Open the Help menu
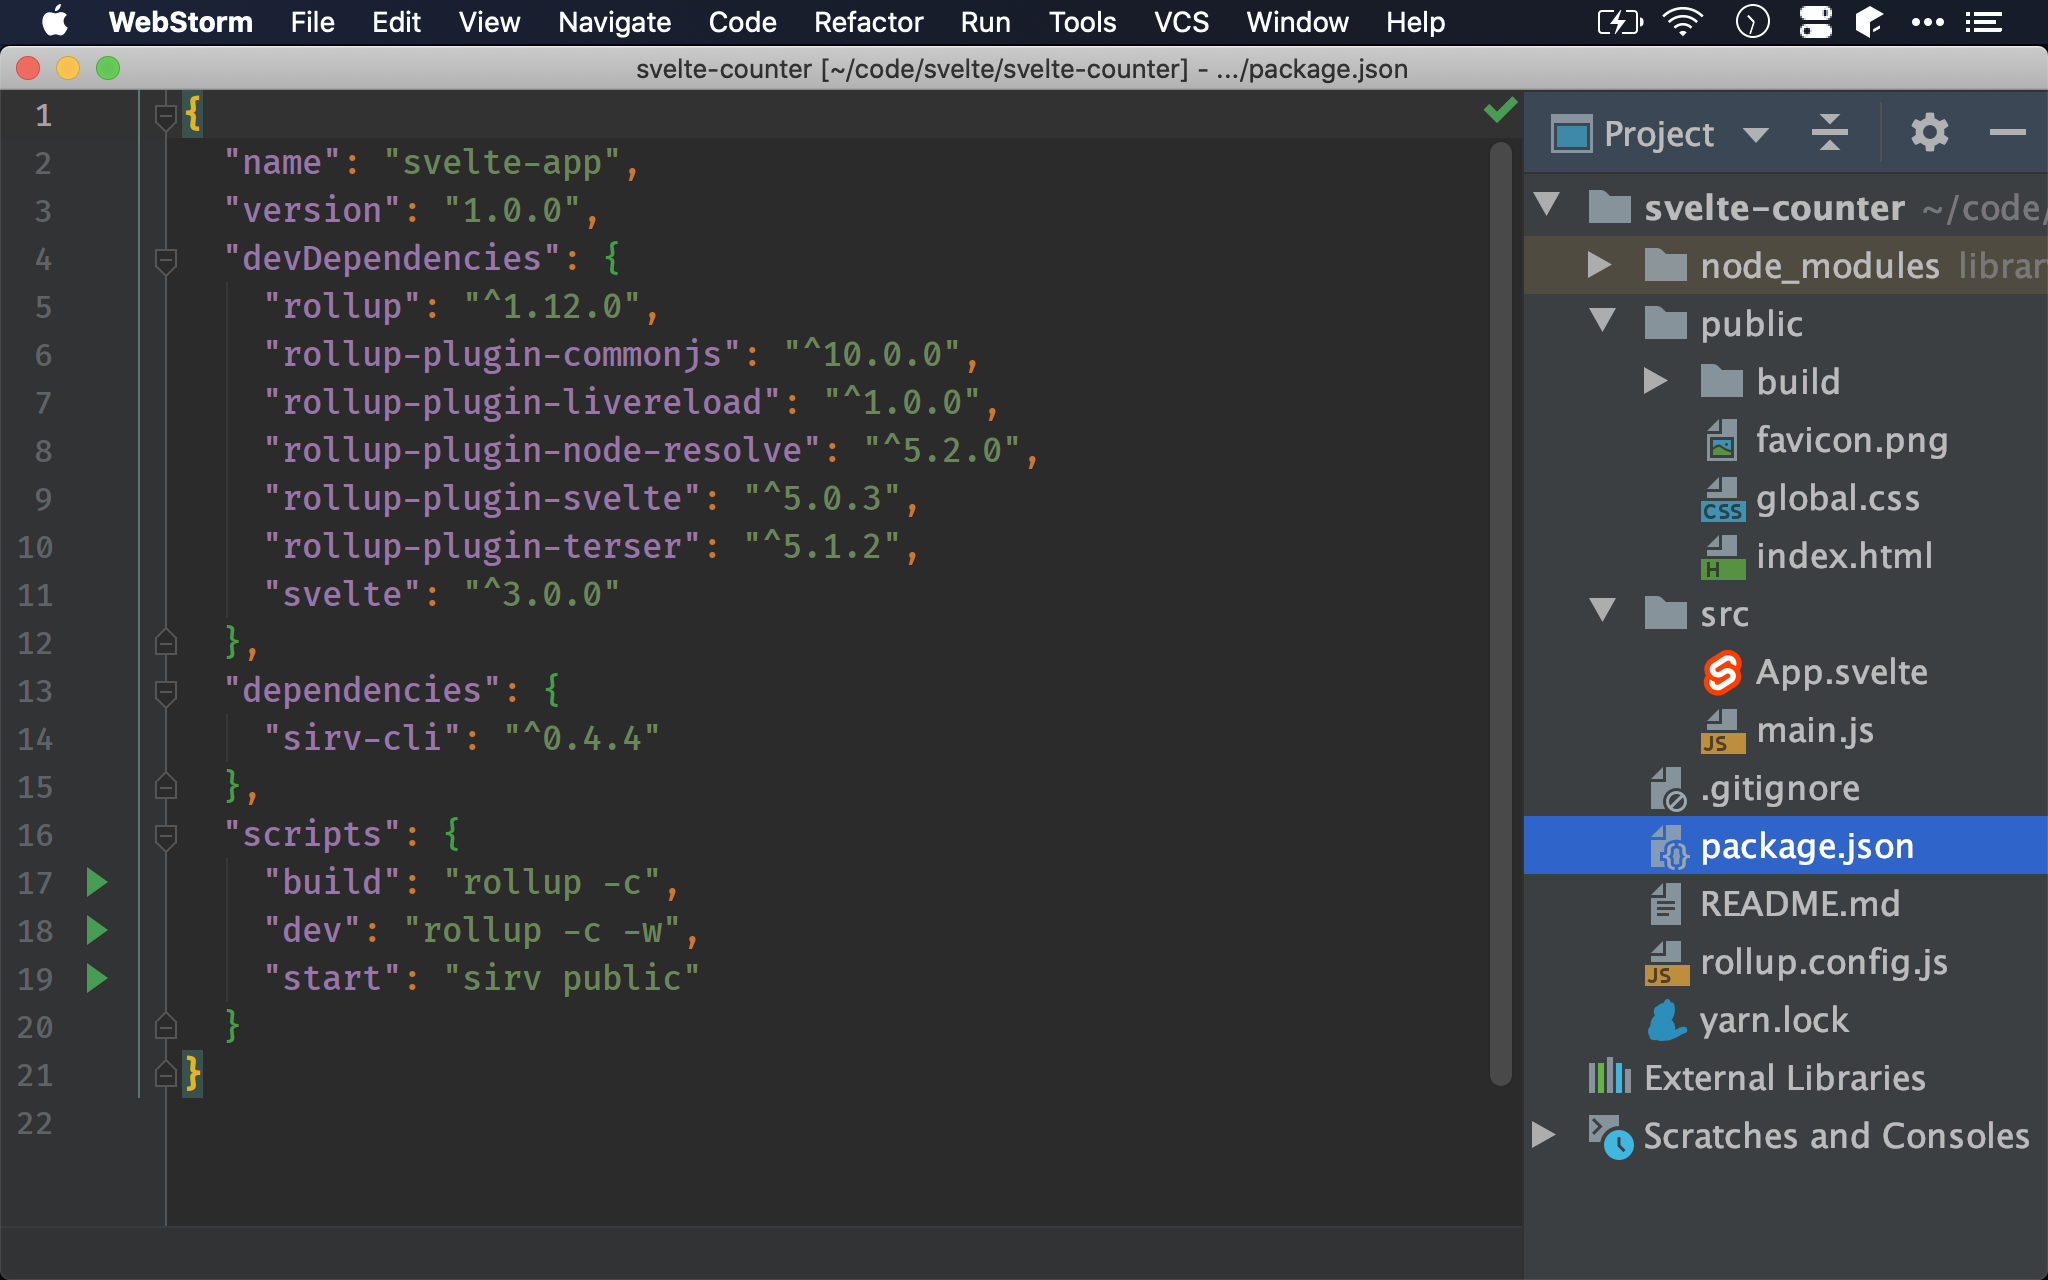Image resolution: width=2048 pixels, height=1280 pixels. pos(1415,22)
